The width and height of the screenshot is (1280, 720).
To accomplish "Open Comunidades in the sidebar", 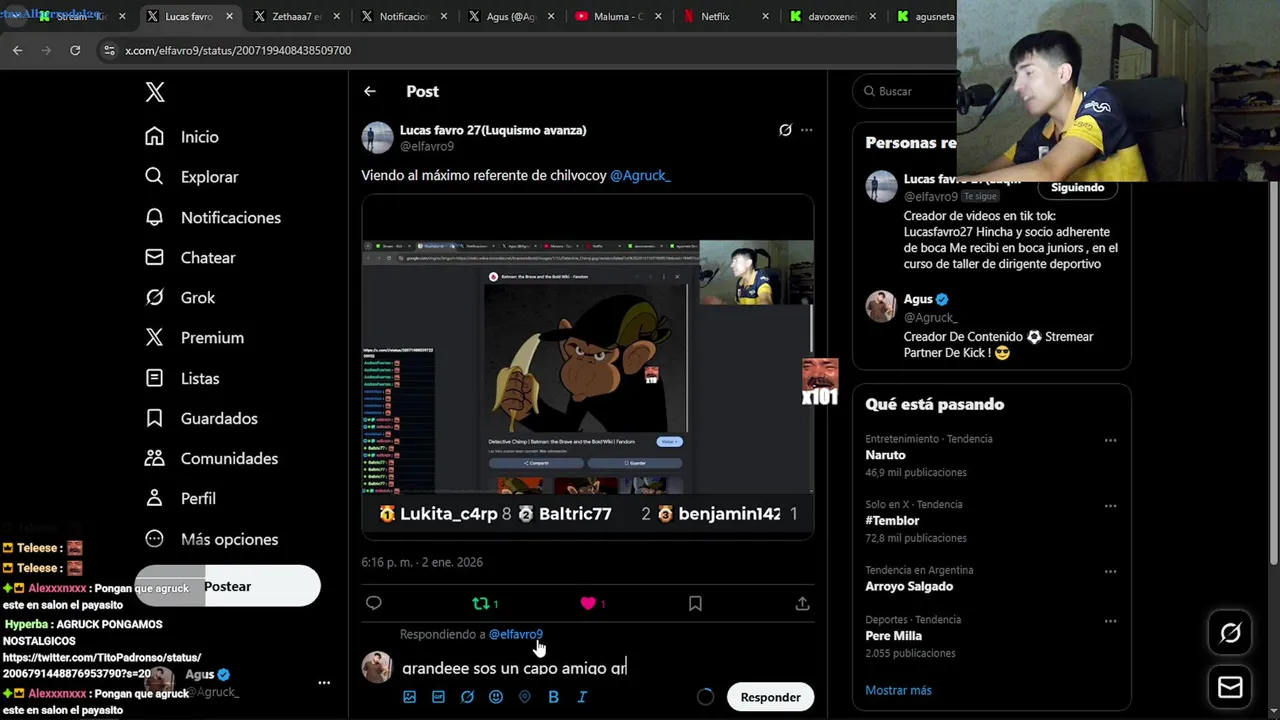I will tap(211, 458).
